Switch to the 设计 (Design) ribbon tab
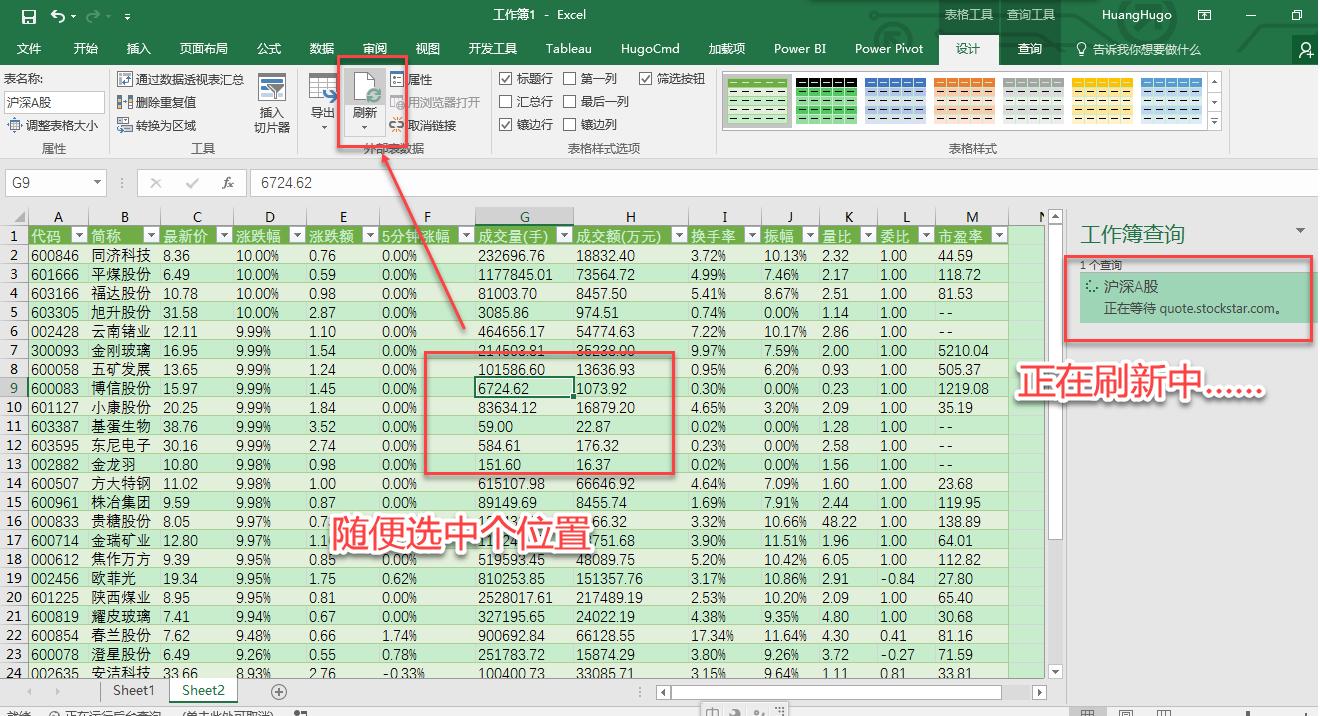Viewport: 1320px width, 716px height. point(966,48)
